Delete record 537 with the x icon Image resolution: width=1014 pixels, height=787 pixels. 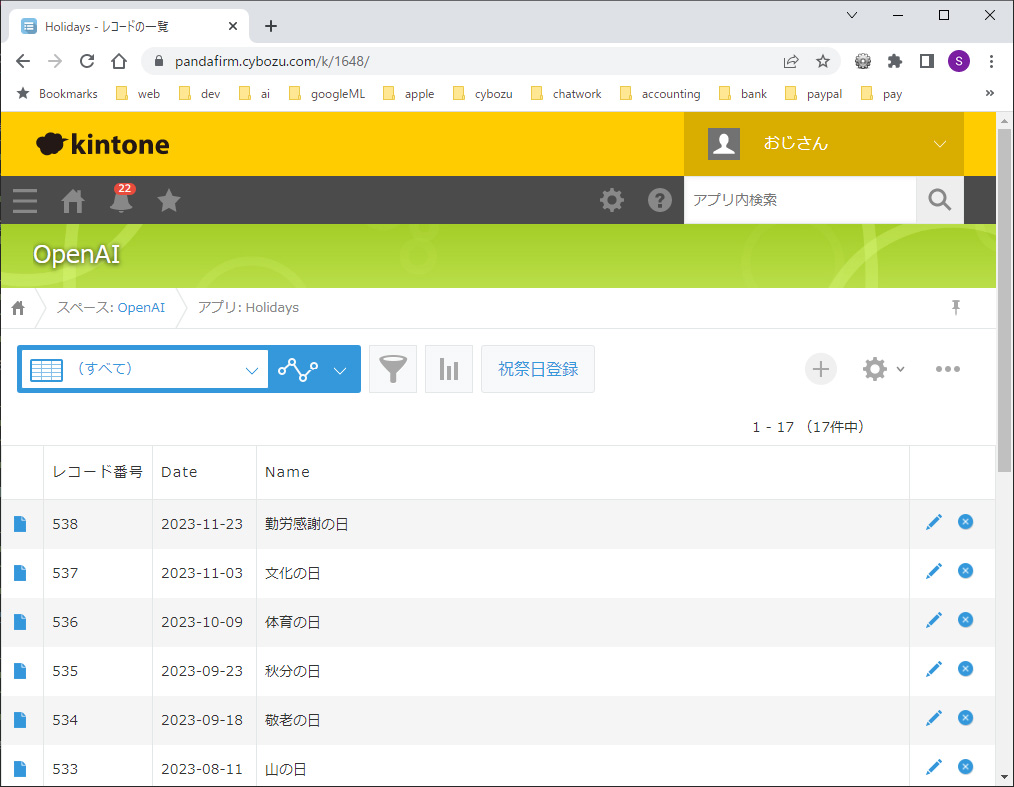[965, 571]
